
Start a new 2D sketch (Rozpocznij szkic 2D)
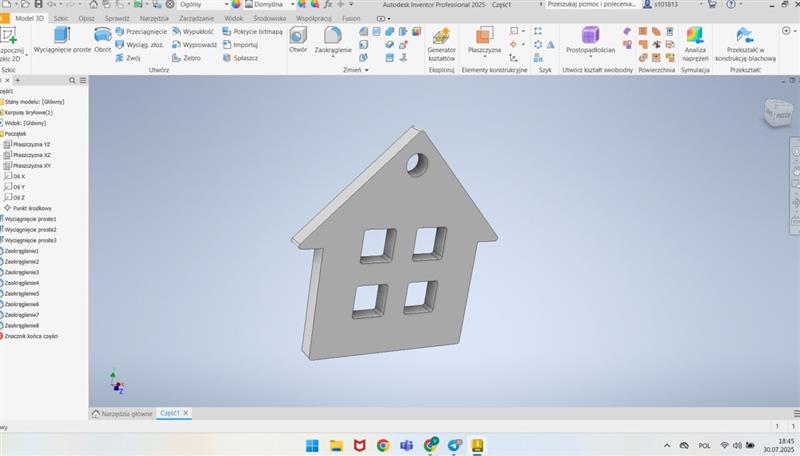(11, 44)
